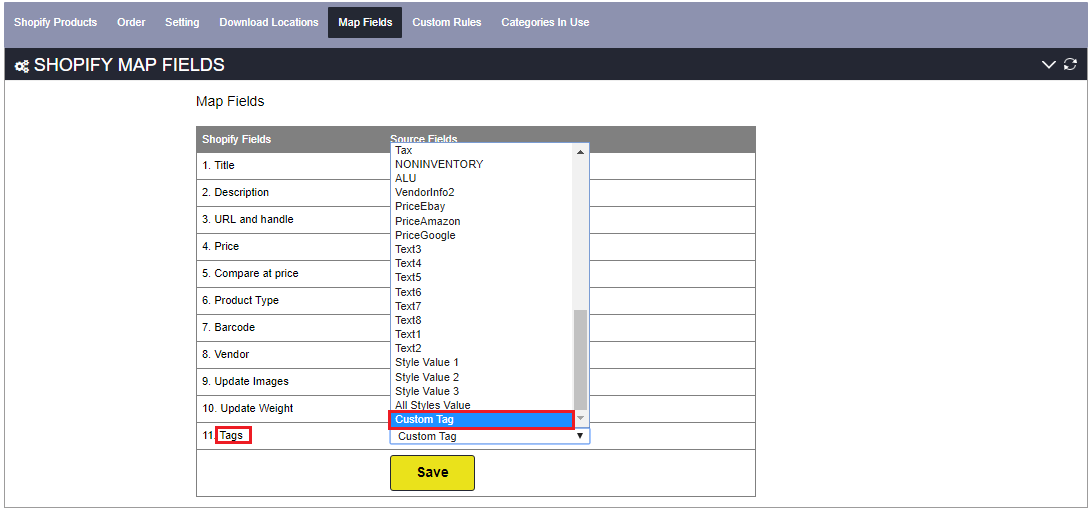The height and width of the screenshot is (510, 1092).
Task: Click the Title row label
Action: point(219,166)
